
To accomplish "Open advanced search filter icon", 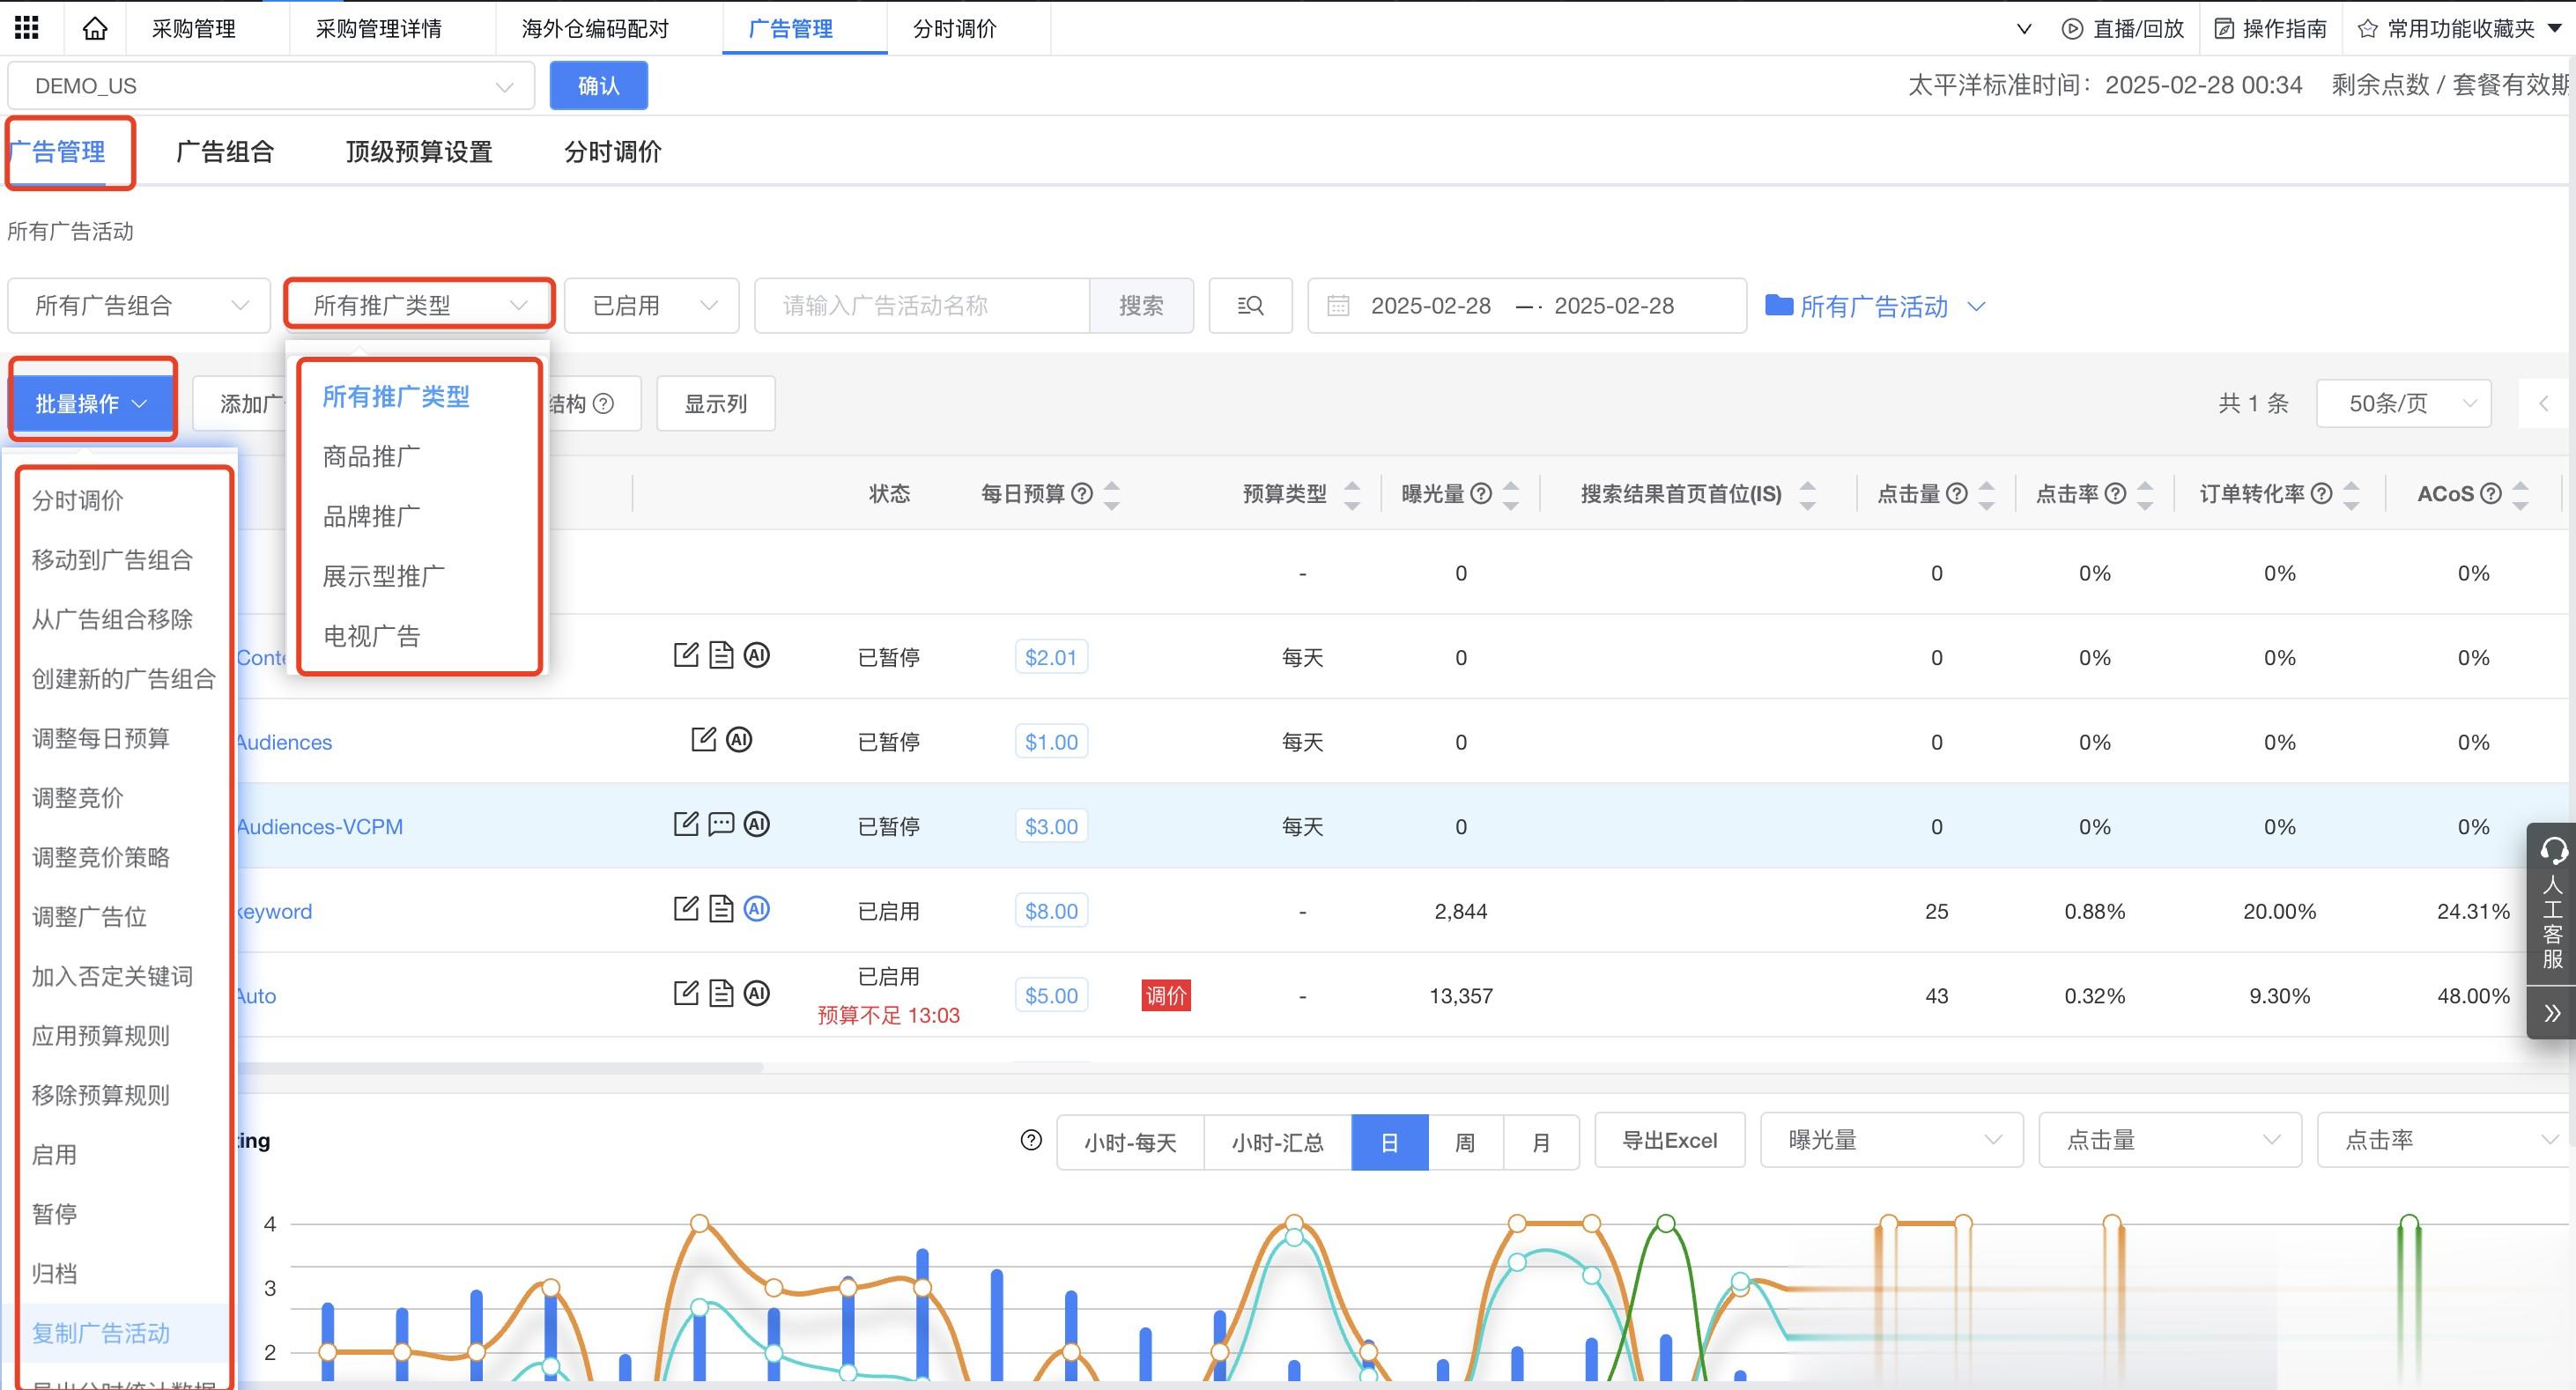I will tap(1250, 305).
